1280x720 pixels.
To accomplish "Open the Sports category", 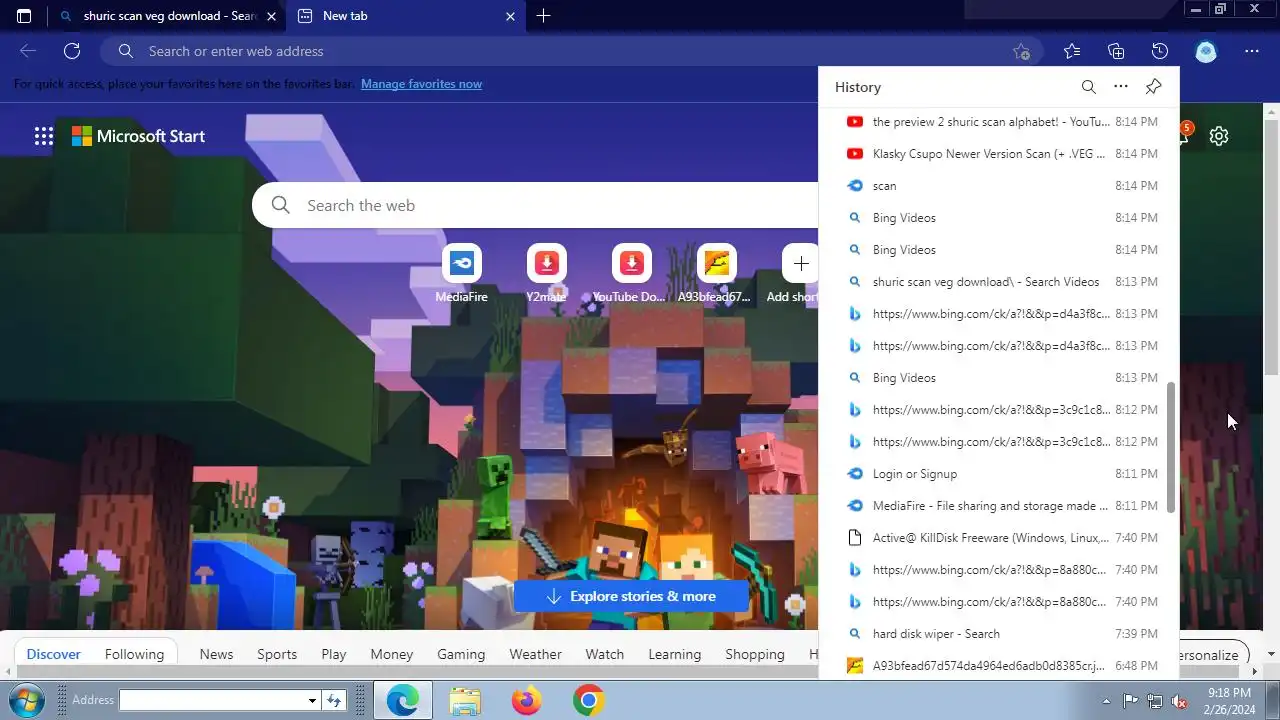I will [x=277, y=654].
